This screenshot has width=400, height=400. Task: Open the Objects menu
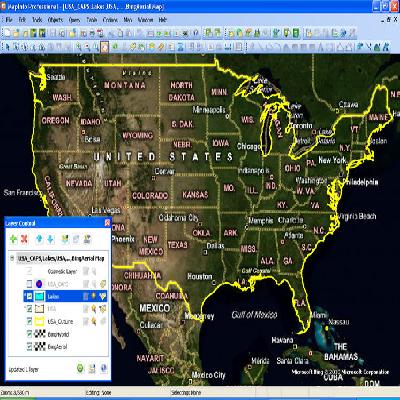click(x=55, y=20)
